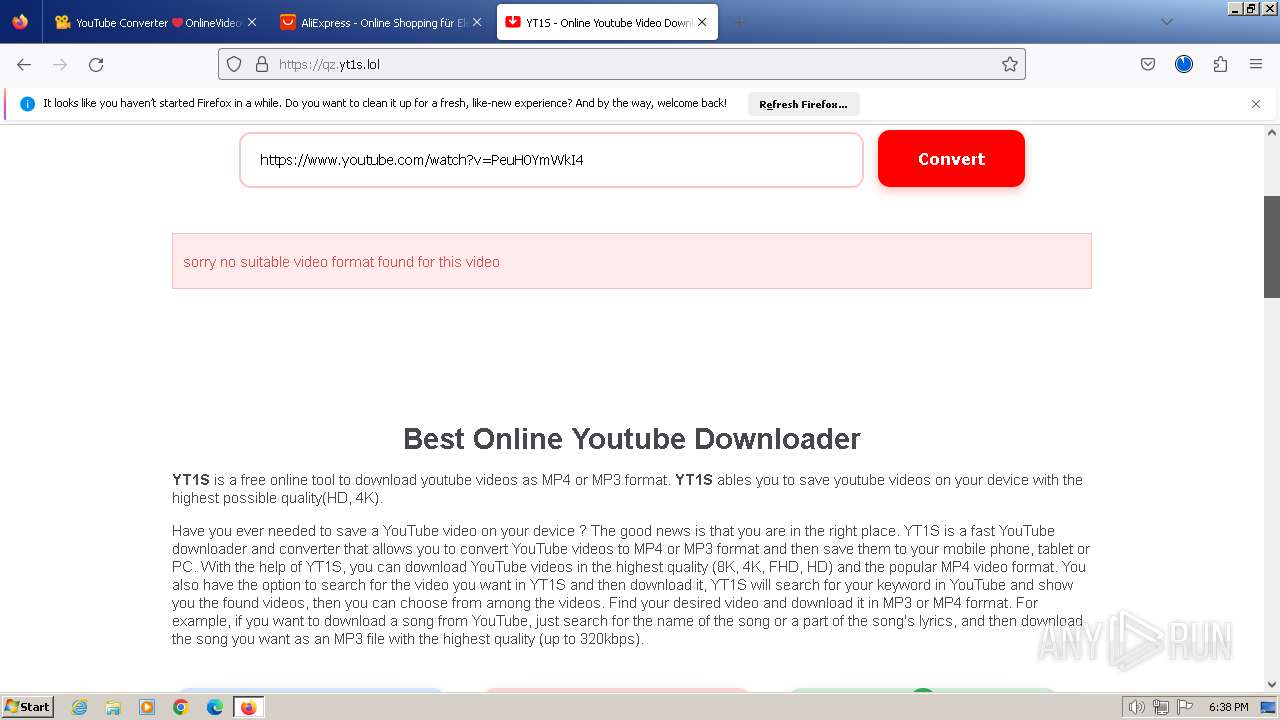Click the Firefox logo in the tab bar

click(20, 22)
